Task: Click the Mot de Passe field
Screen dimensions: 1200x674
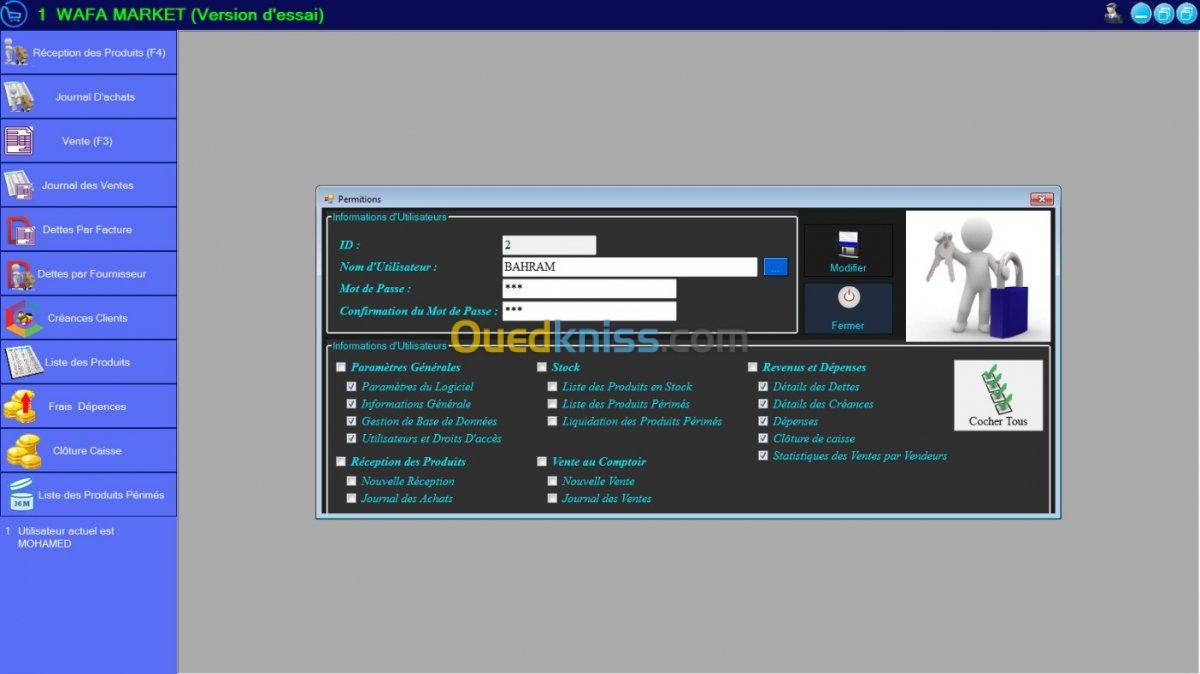Action: click(x=589, y=289)
